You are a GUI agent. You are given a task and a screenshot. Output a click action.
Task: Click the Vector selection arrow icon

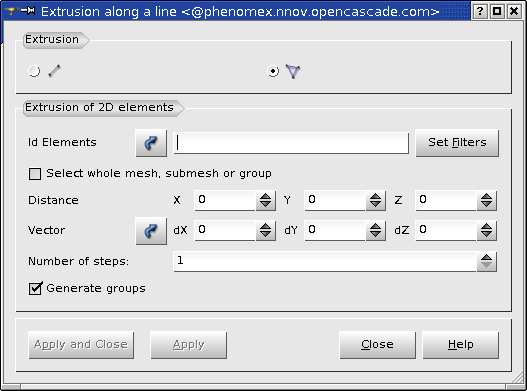(151, 231)
